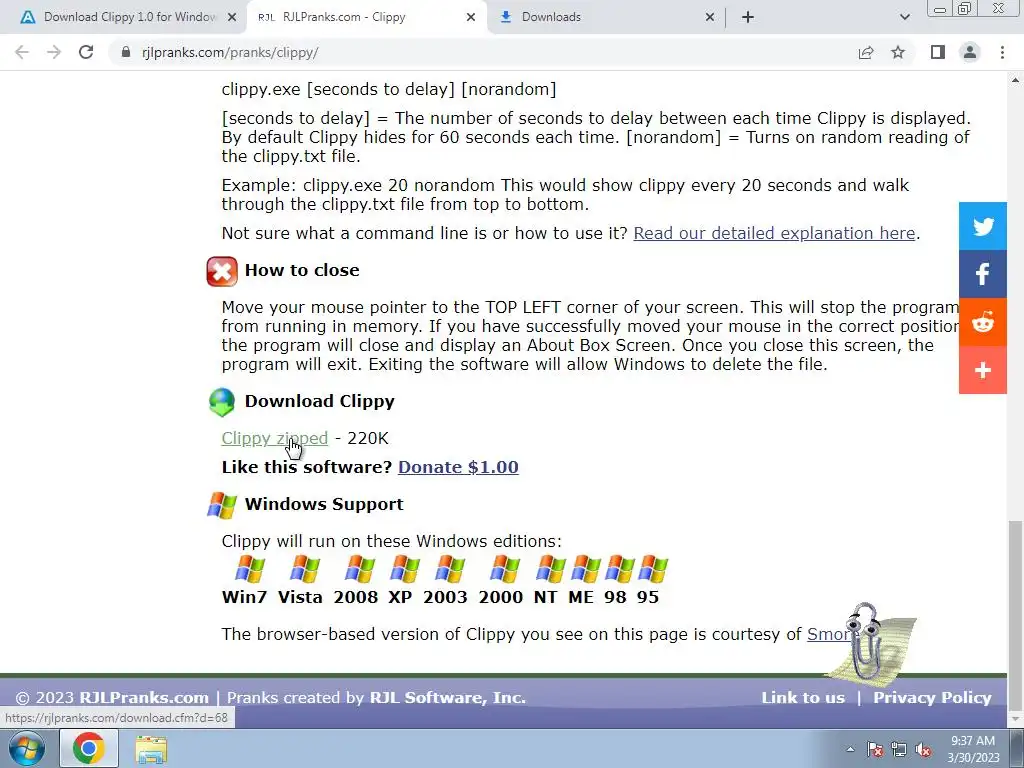
Task: Open more sharing options plus icon
Action: [983, 370]
